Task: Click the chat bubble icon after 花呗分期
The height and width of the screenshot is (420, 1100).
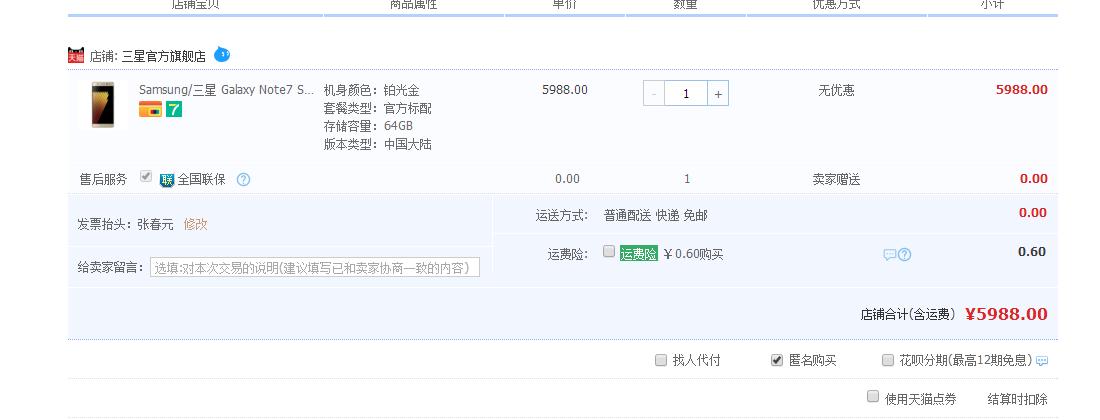Action: coord(1042,361)
